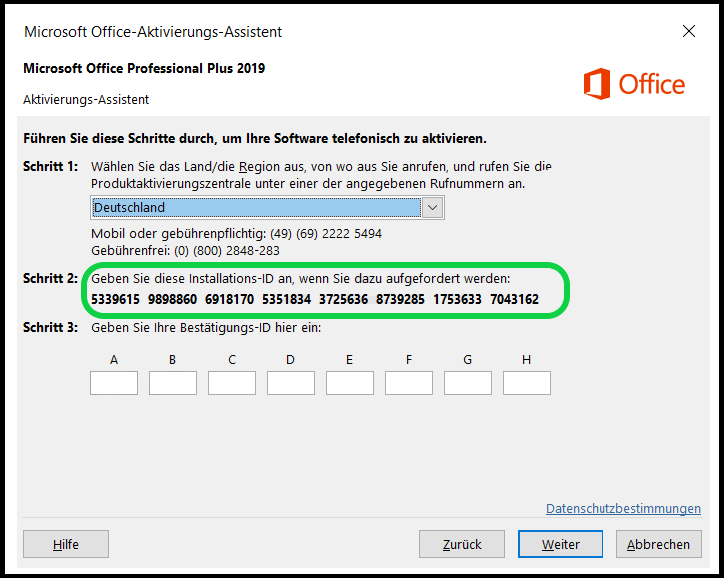Click the Schritt 1 label
Viewport: 725px width, 578px height.
[50, 166]
